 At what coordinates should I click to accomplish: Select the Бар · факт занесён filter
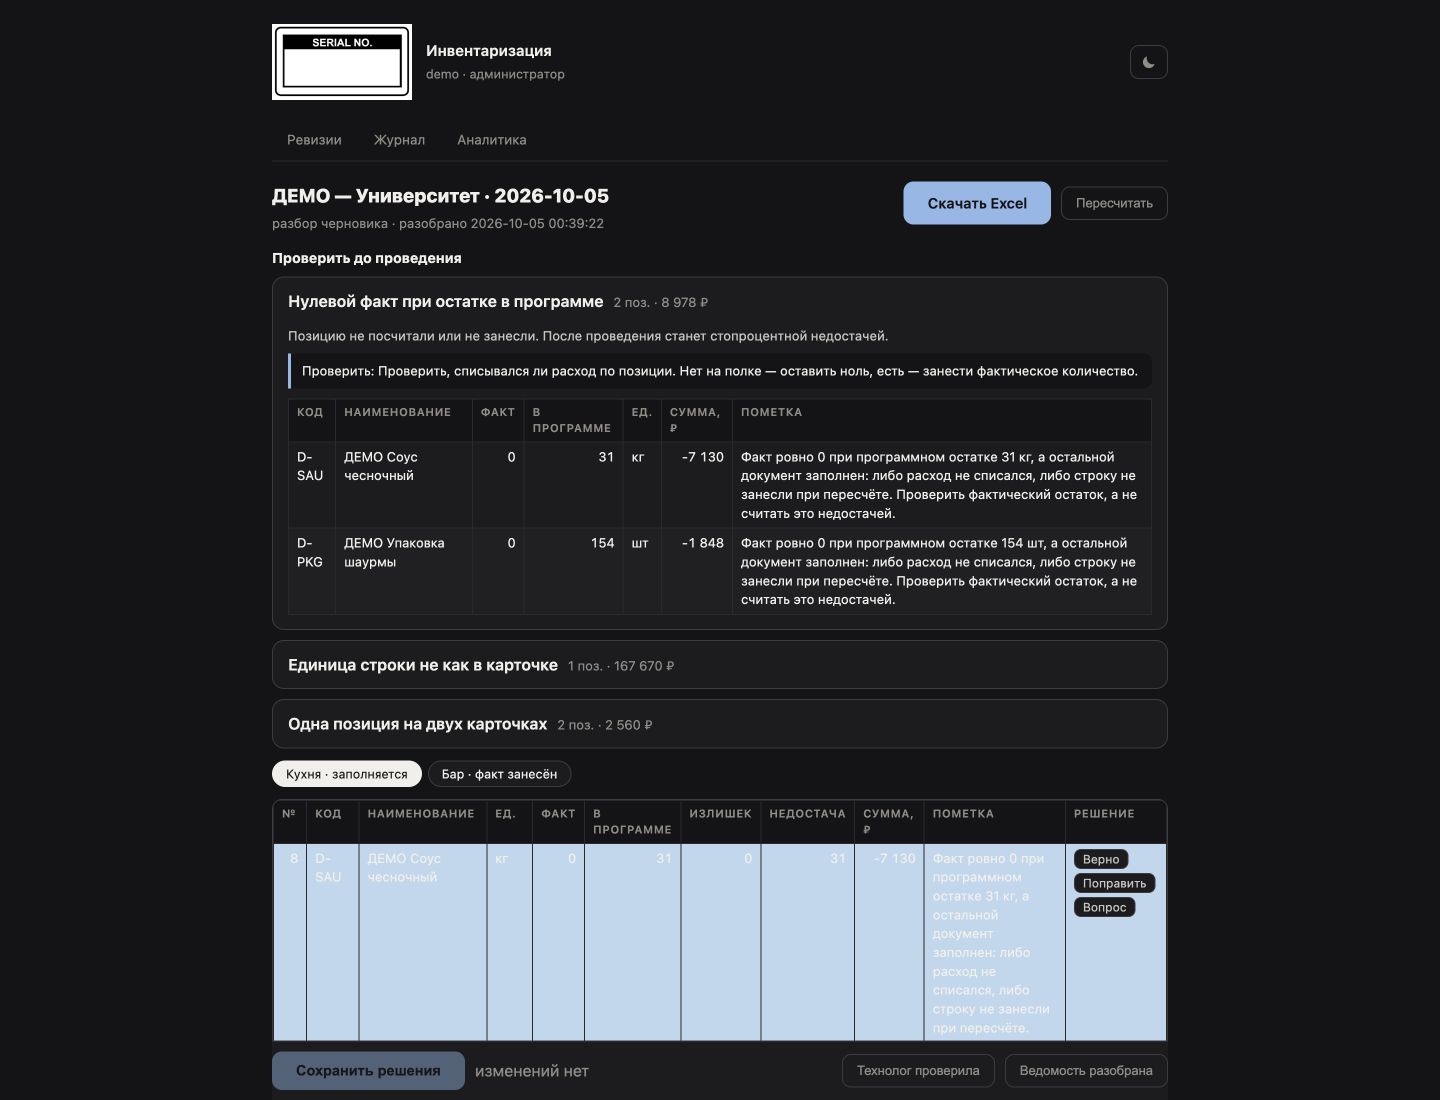point(499,774)
